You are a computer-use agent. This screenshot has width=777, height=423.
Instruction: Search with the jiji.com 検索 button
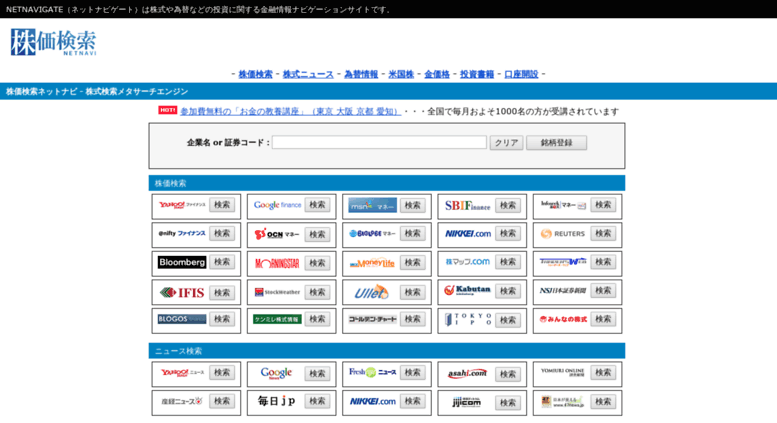click(x=507, y=403)
